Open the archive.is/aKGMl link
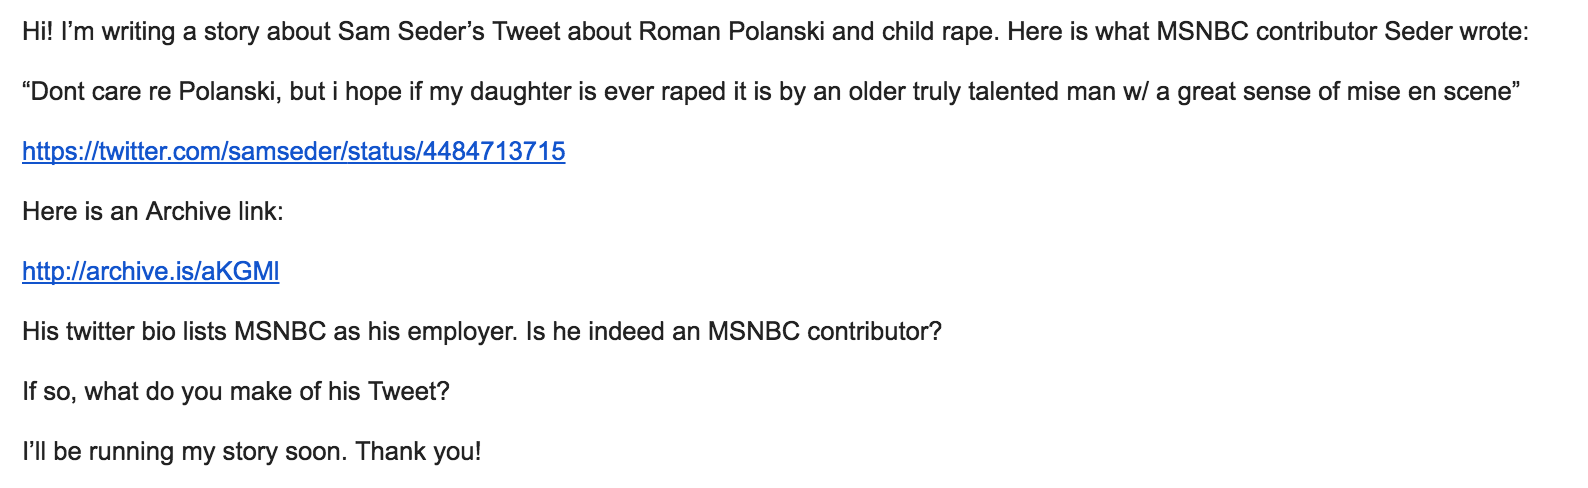Screen dimensions: 1588x488 click(x=150, y=272)
